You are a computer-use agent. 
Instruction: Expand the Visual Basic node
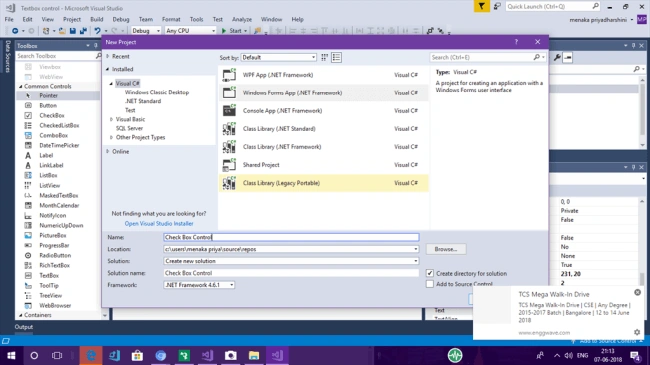[x=111, y=119]
